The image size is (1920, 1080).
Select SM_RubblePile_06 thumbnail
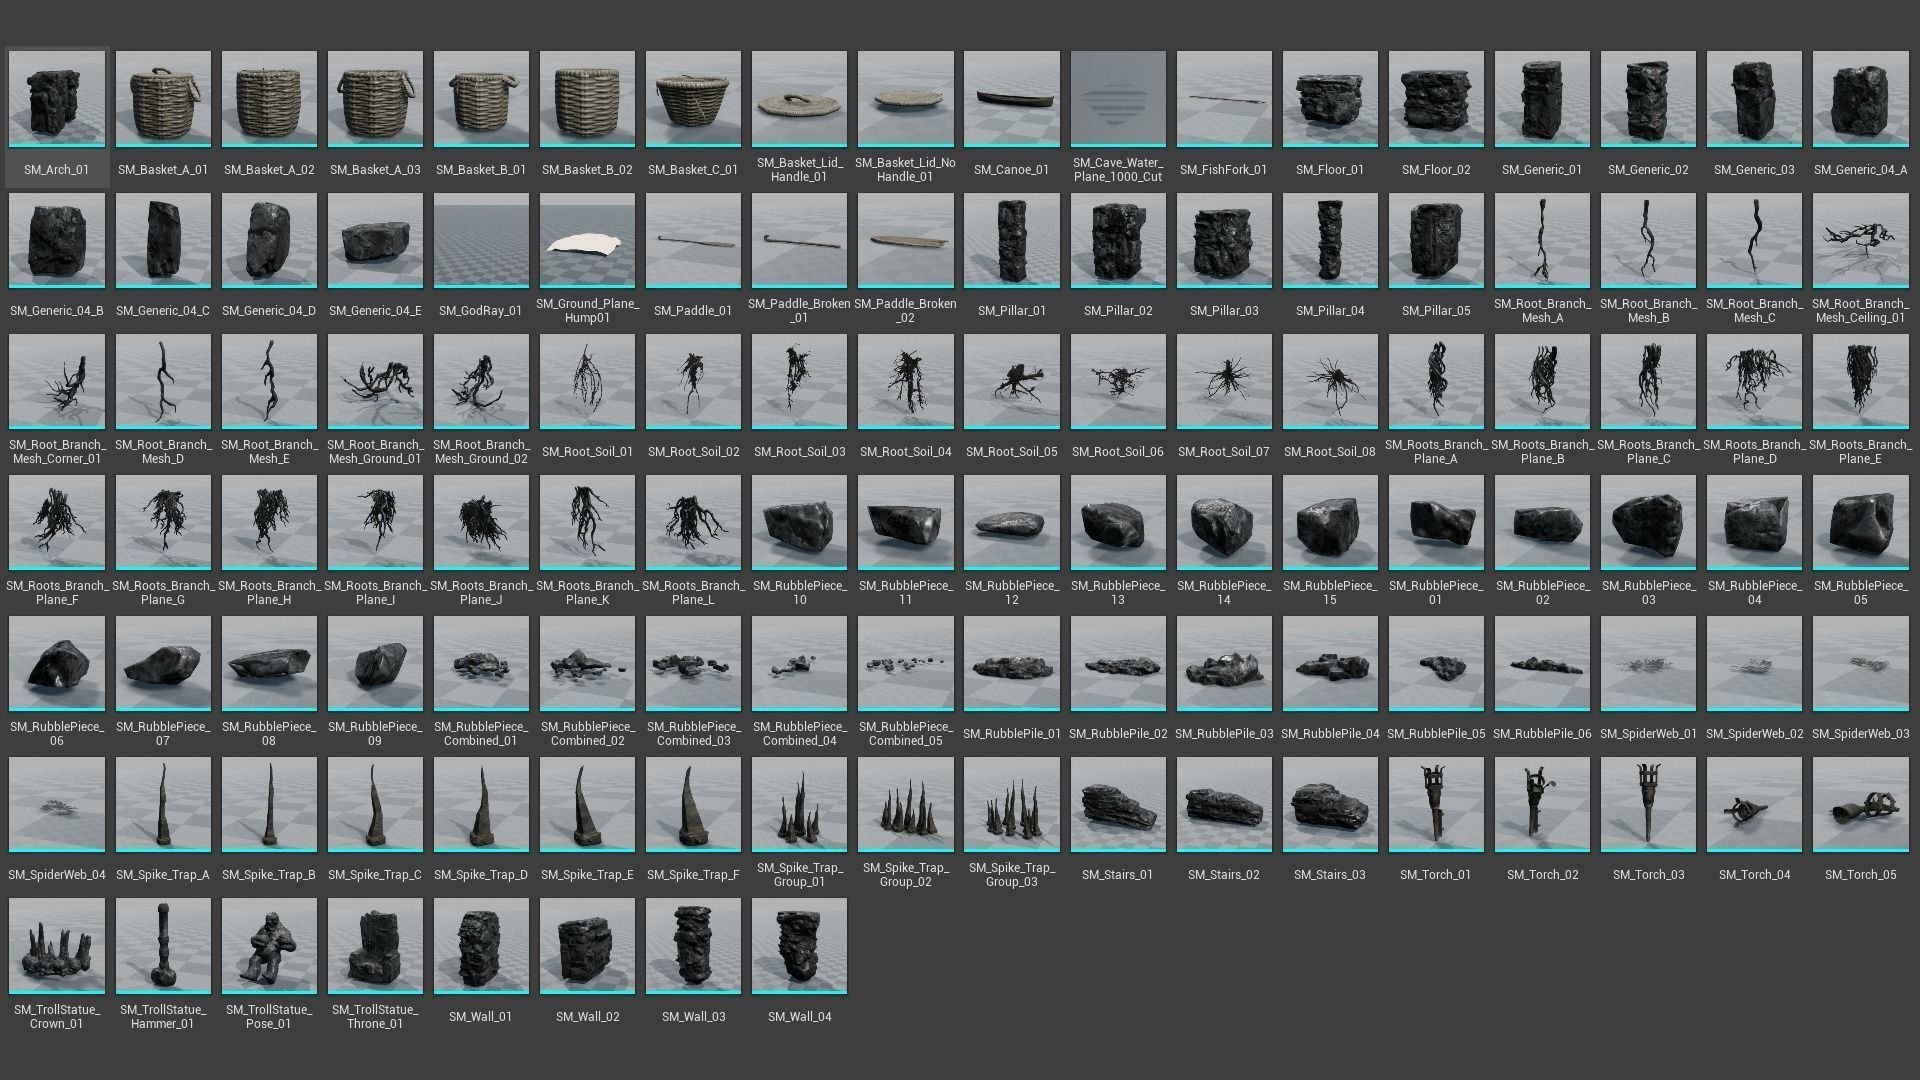pyautogui.click(x=1541, y=663)
